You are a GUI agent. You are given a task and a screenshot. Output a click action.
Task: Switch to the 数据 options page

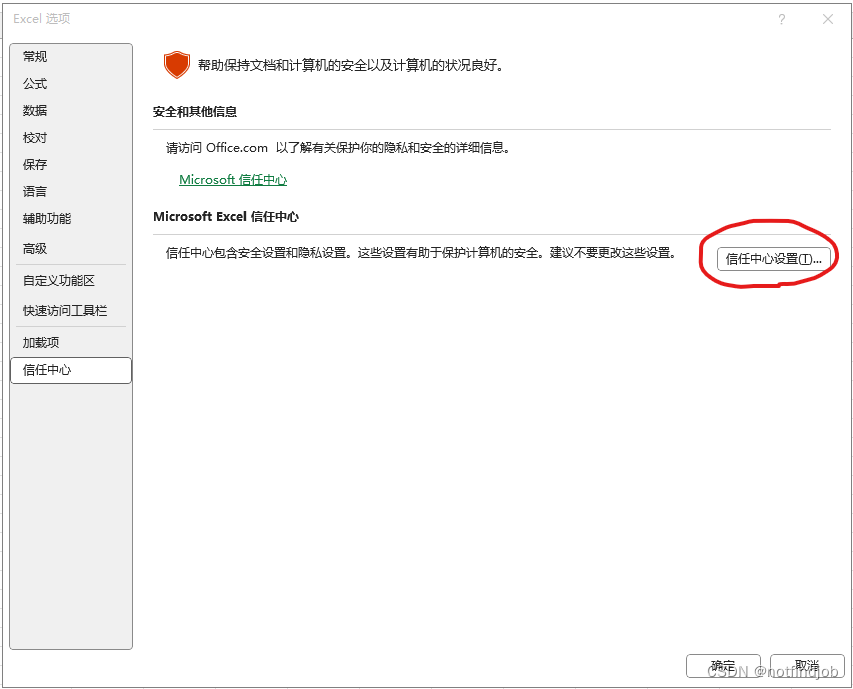pyautogui.click(x=71, y=110)
